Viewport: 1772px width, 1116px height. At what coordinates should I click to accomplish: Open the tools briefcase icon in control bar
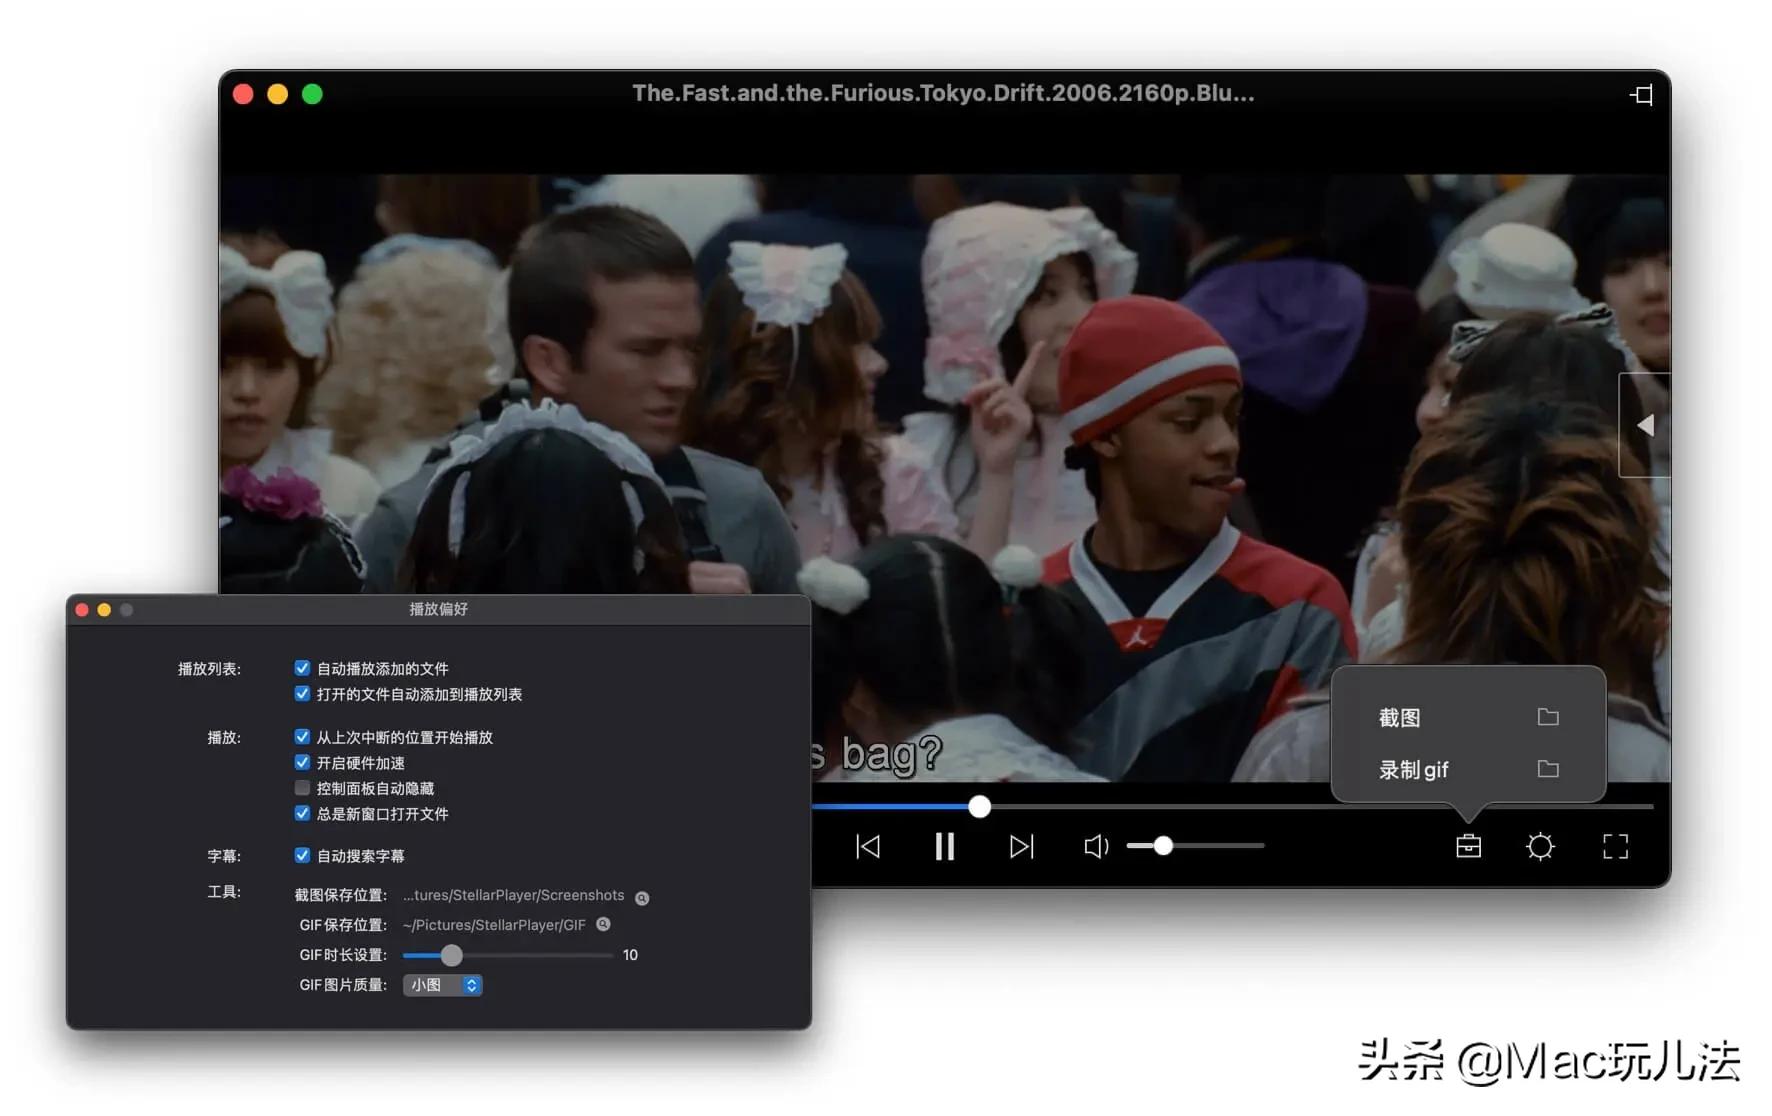1467,846
